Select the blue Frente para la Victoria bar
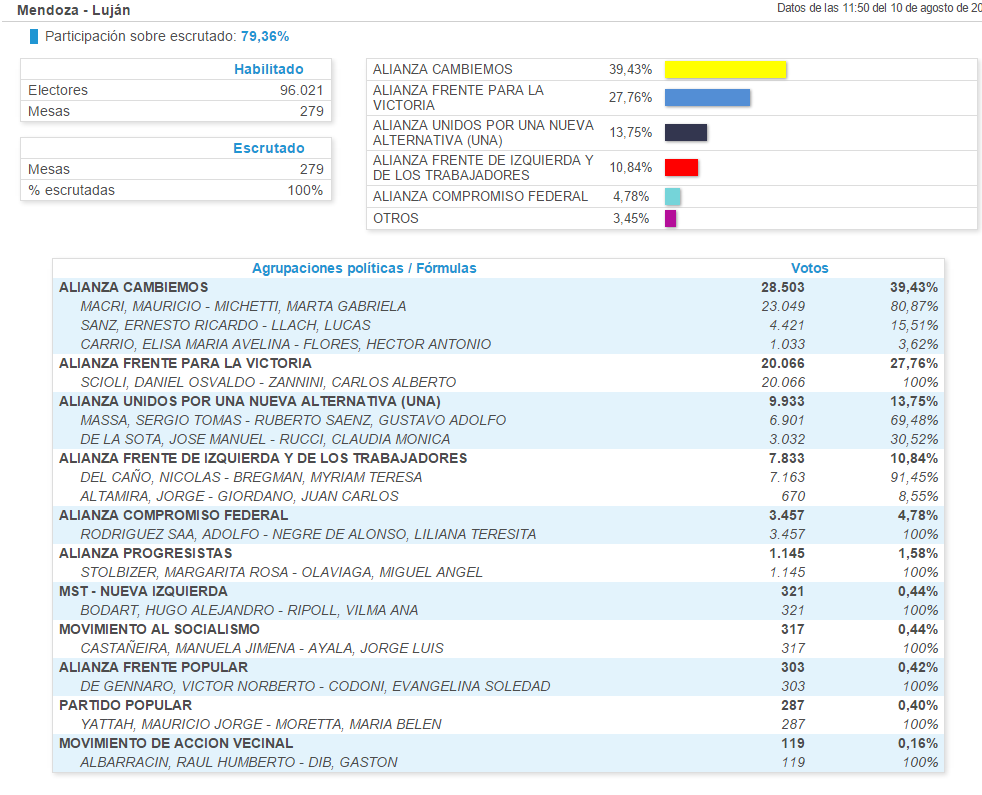The height and width of the screenshot is (795, 982). point(707,98)
